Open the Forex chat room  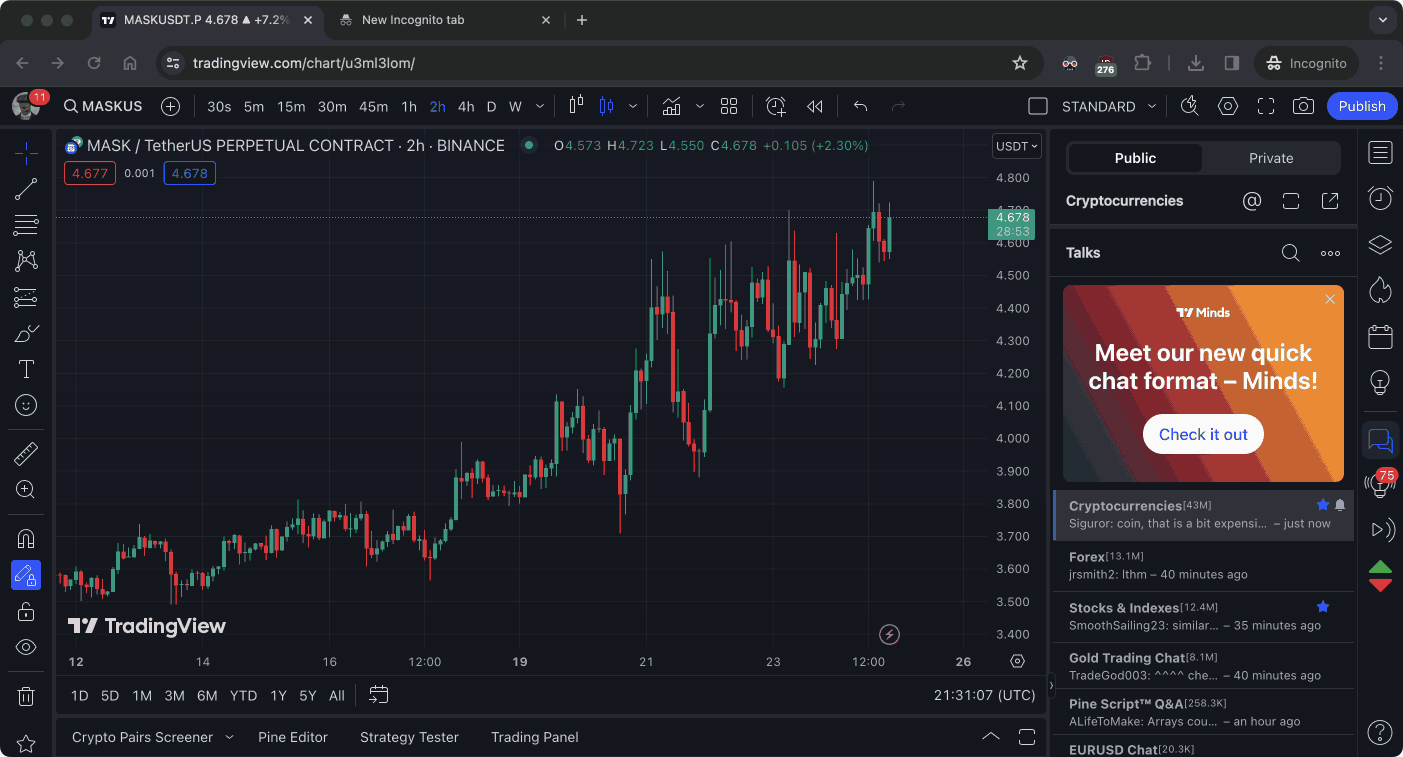pos(1203,565)
